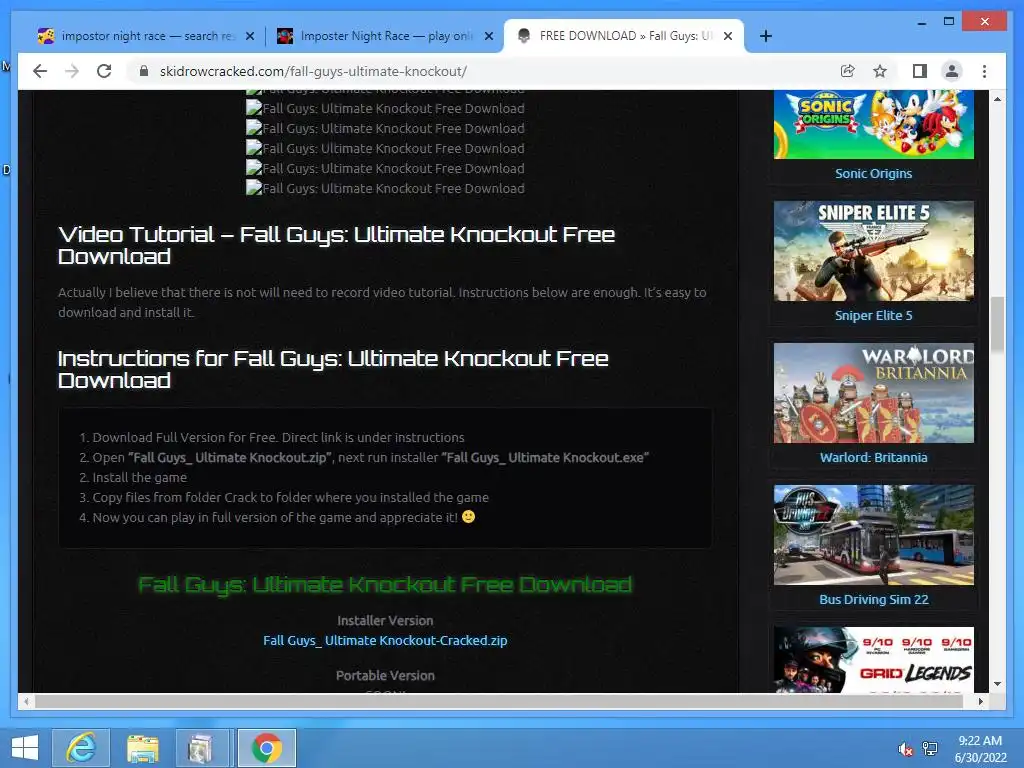Close the Imposter Night Race play tab
The width and height of the screenshot is (1024, 768).
click(x=488, y=36)
